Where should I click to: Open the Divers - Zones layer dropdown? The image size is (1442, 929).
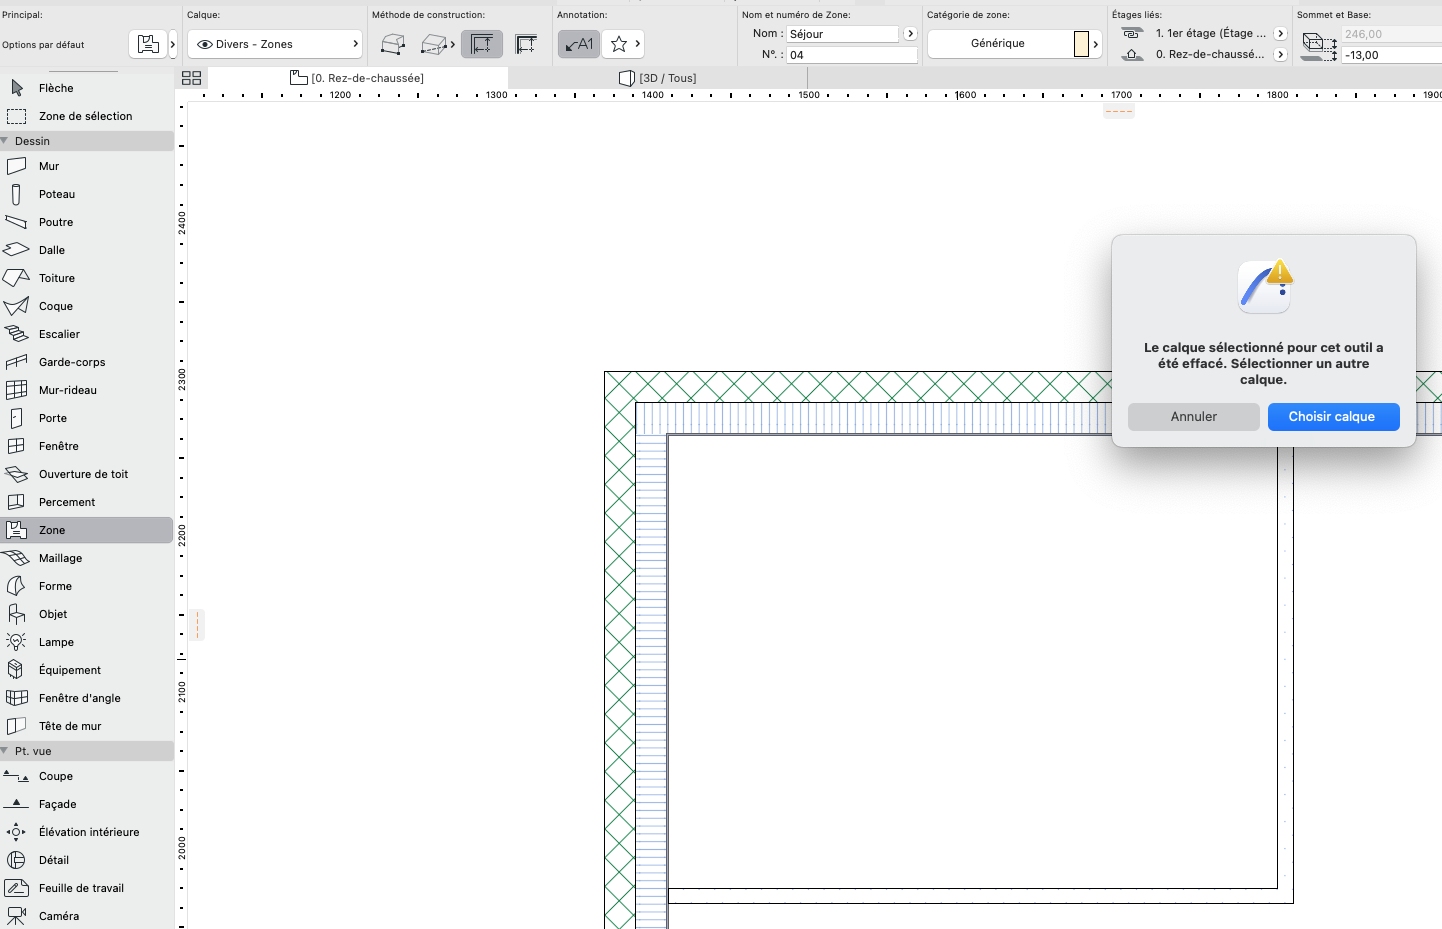coord(275,44)
